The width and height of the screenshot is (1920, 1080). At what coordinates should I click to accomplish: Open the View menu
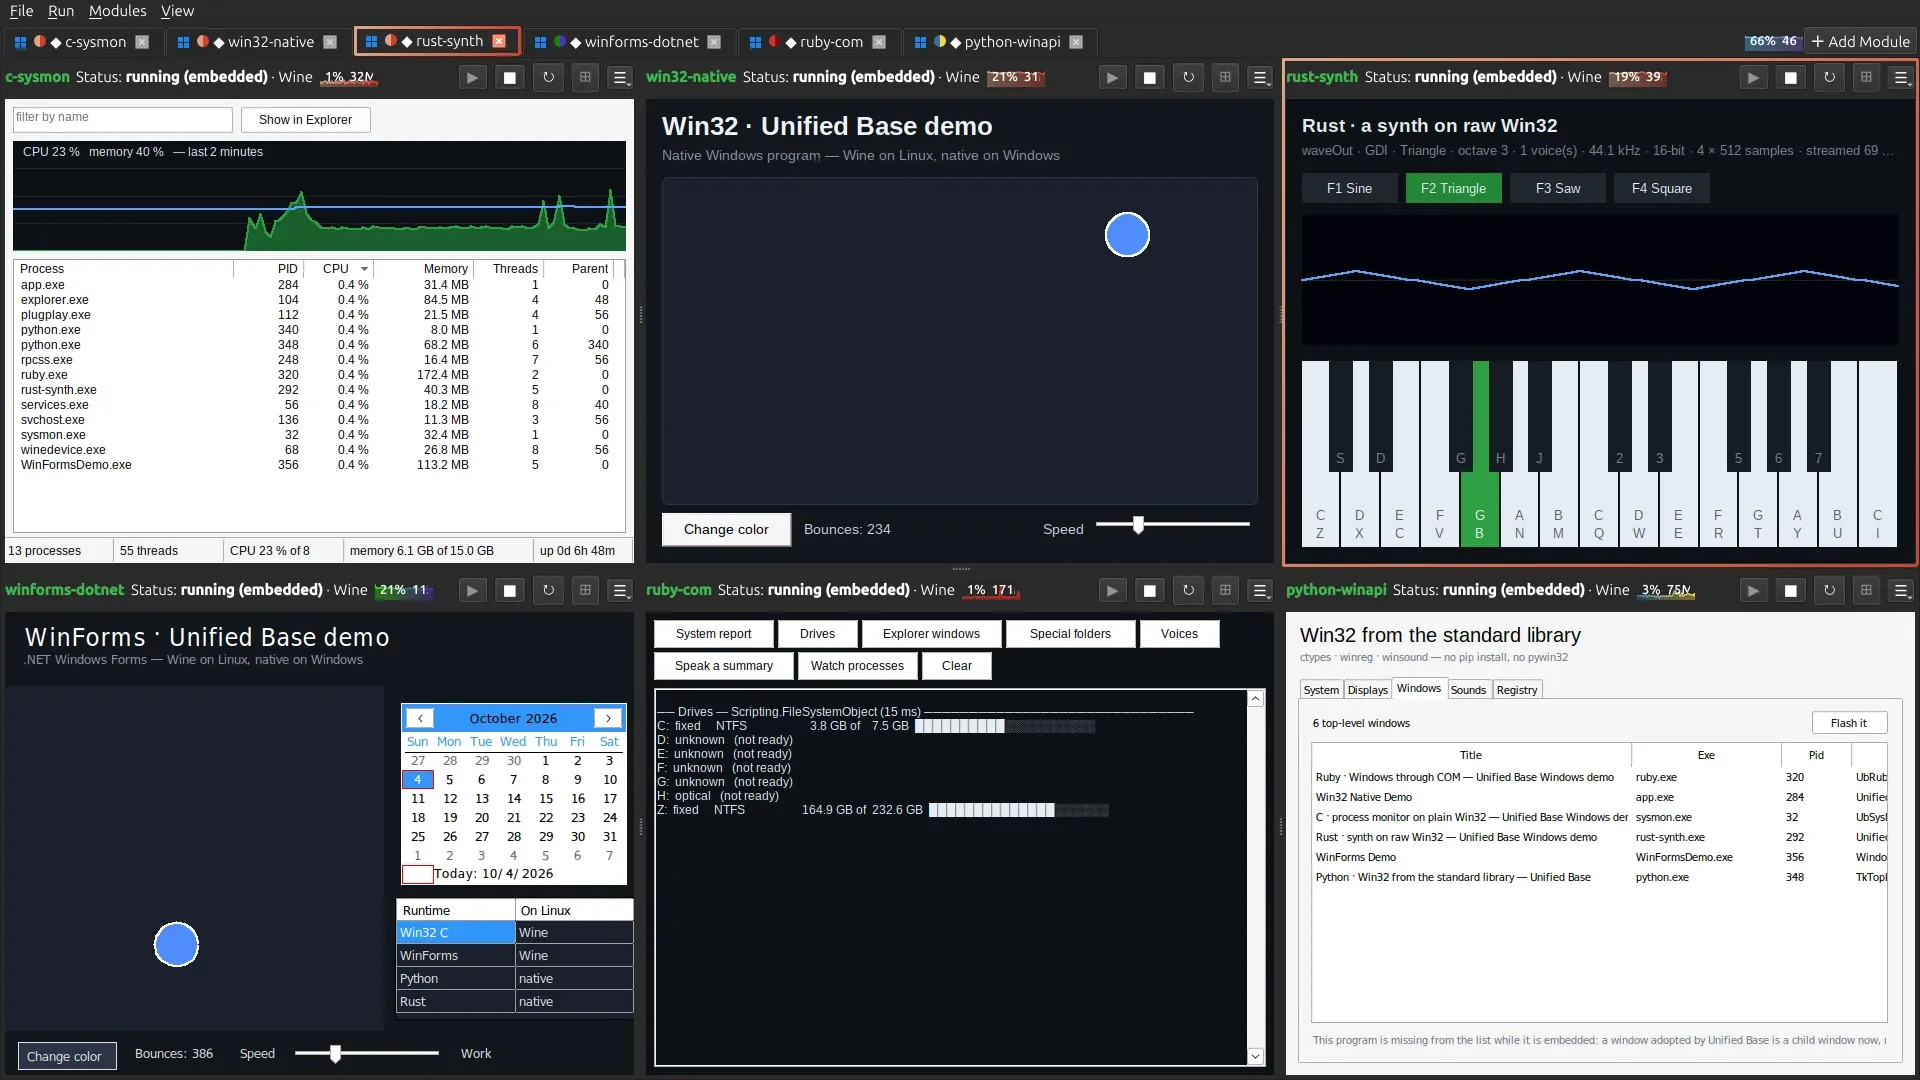coord(177,11)
